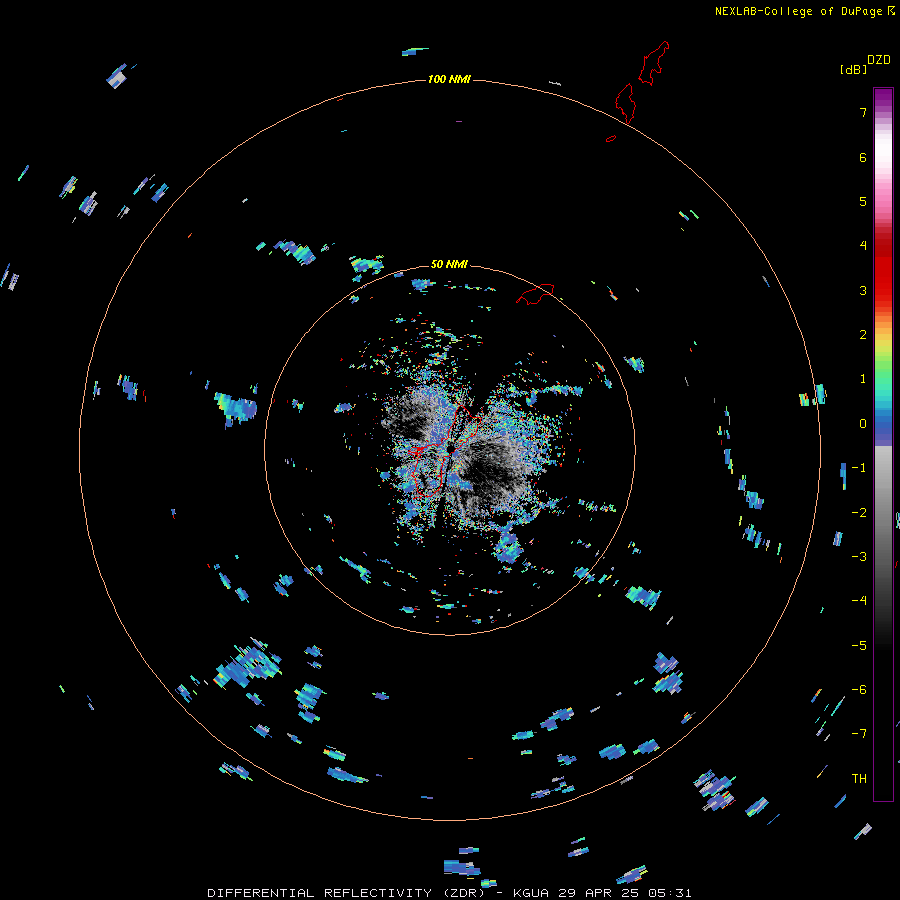The width and height of the screenshot is (900, 900).
Task: Click the 0 value on the scale
Action: coord(863,424)
